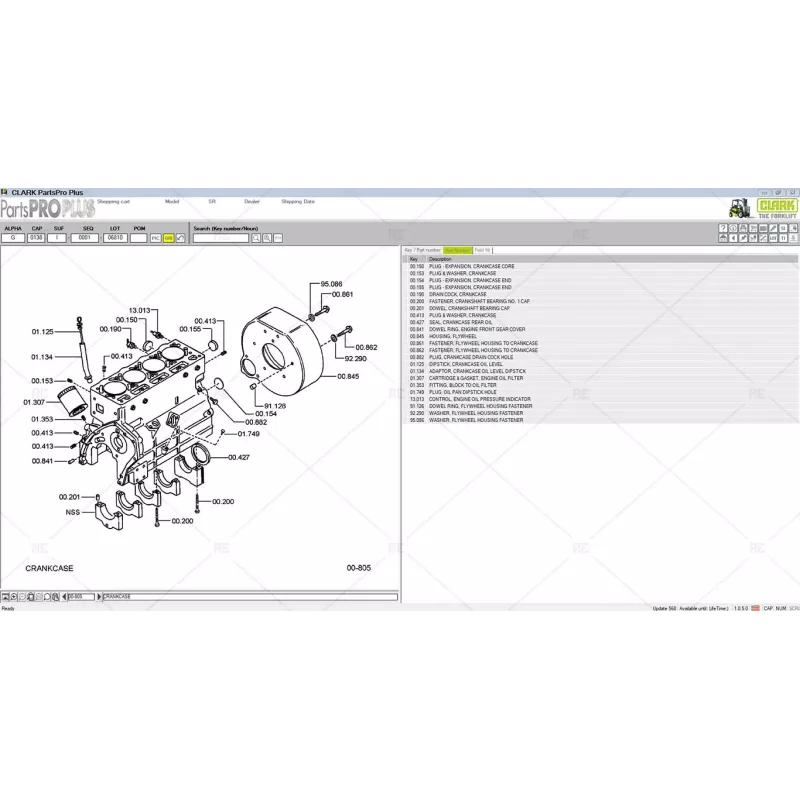This screenshot has width=800, height=800.
Task: Click the magnifier search icon
Action: click(x=256, y=238)
